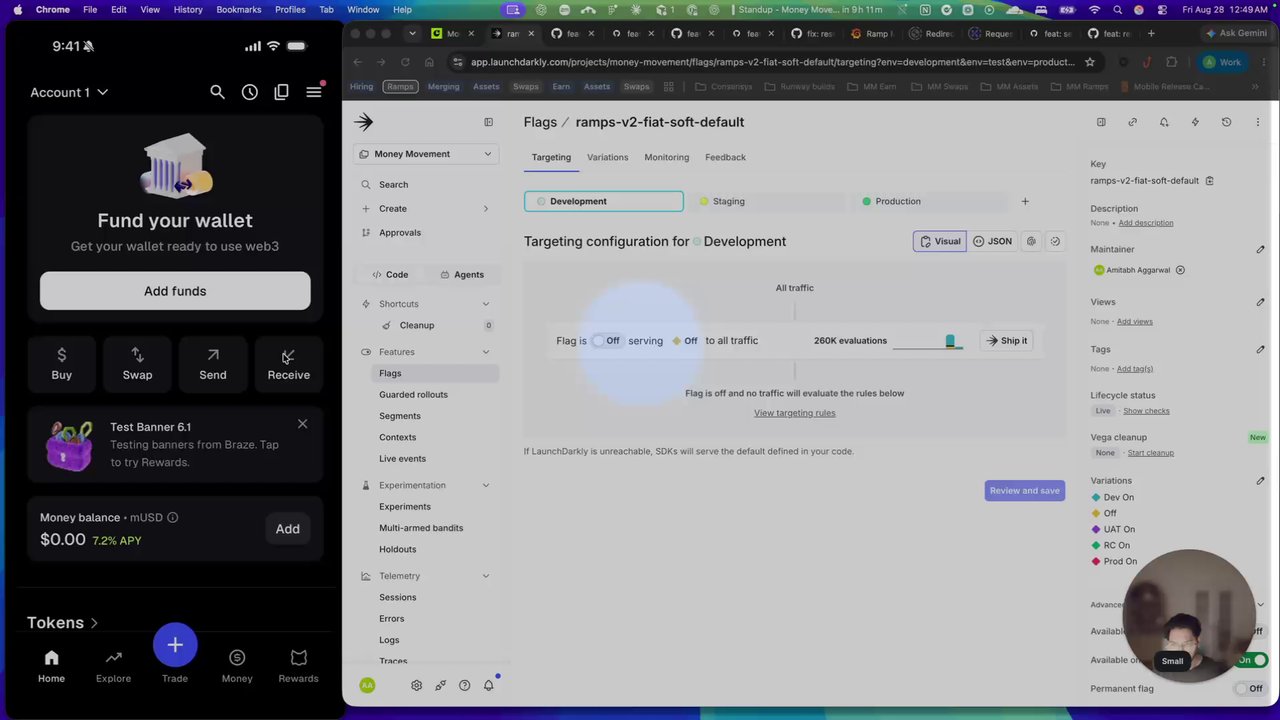
Task: Collapse the Shortcuts section
Action: [x=486, y=304]
